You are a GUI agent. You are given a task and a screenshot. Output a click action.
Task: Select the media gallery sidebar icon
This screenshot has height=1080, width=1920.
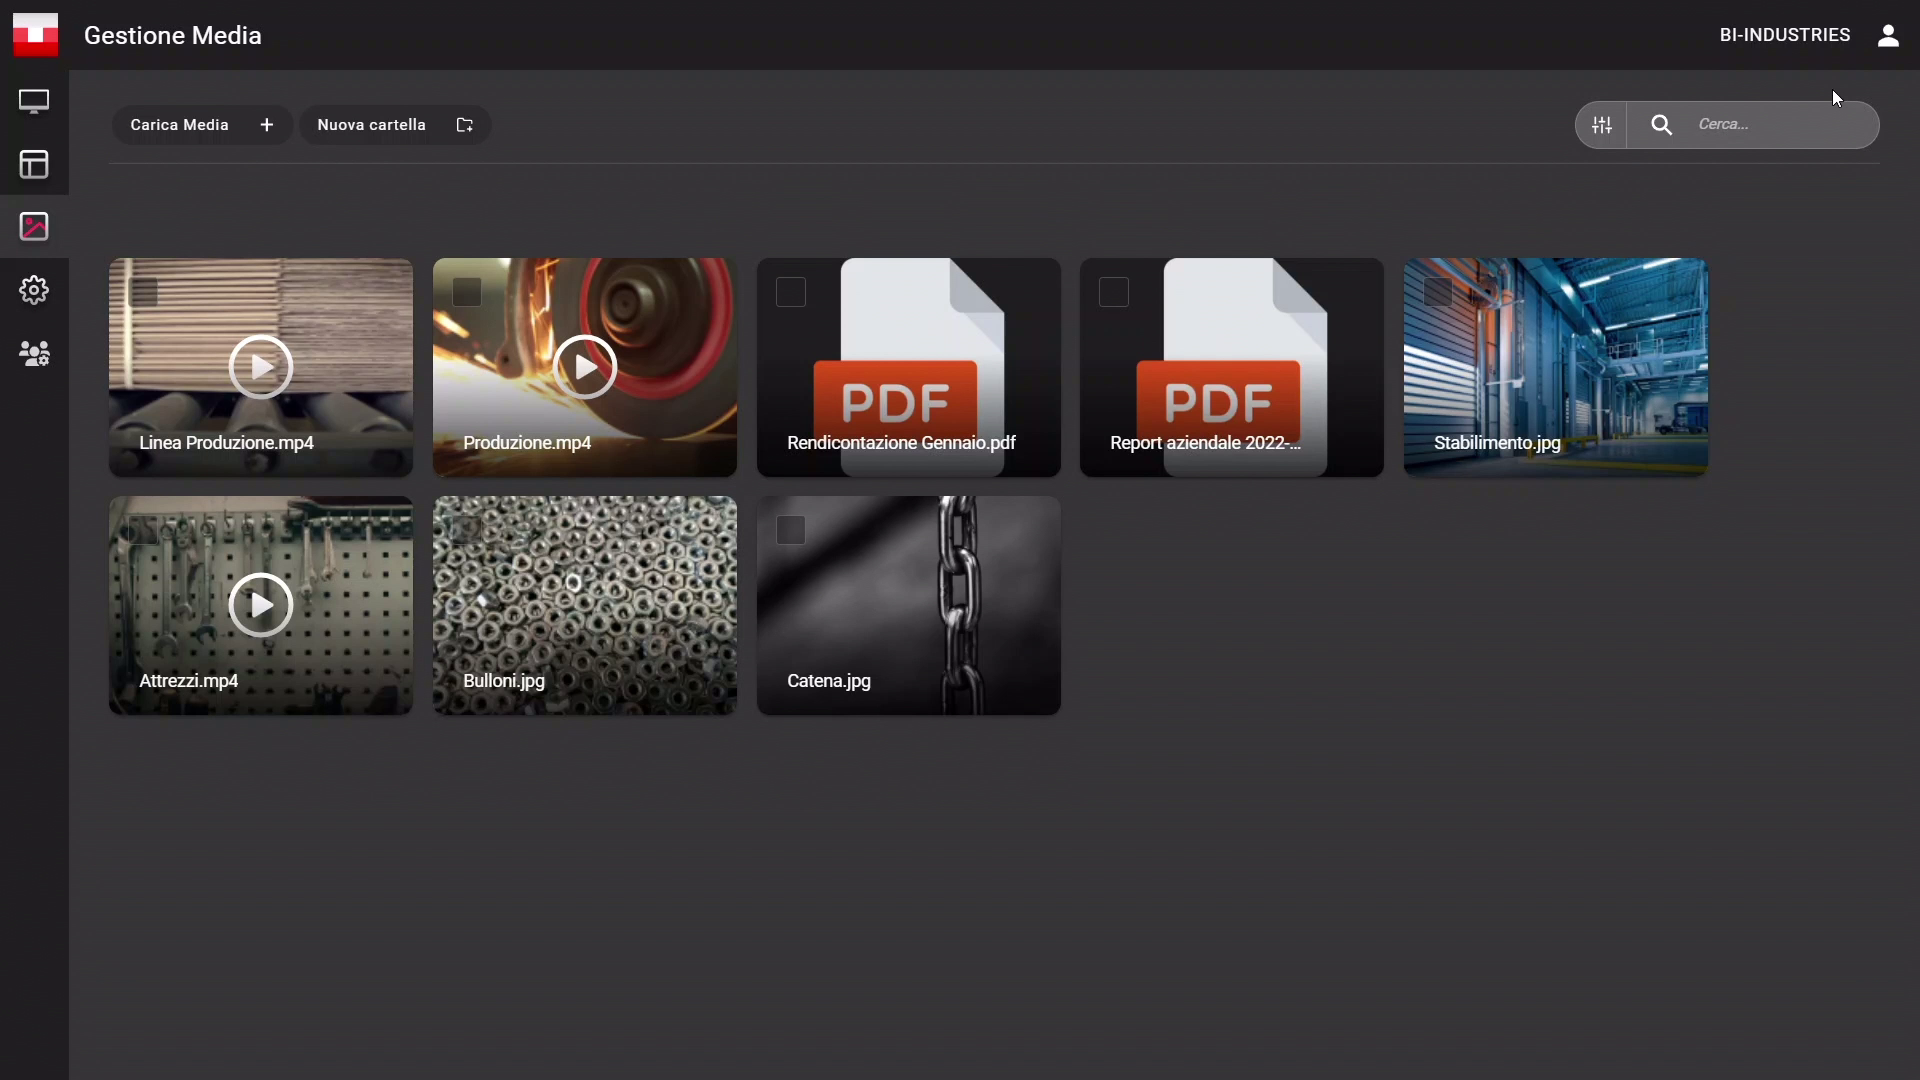click(x=34, y=227)
